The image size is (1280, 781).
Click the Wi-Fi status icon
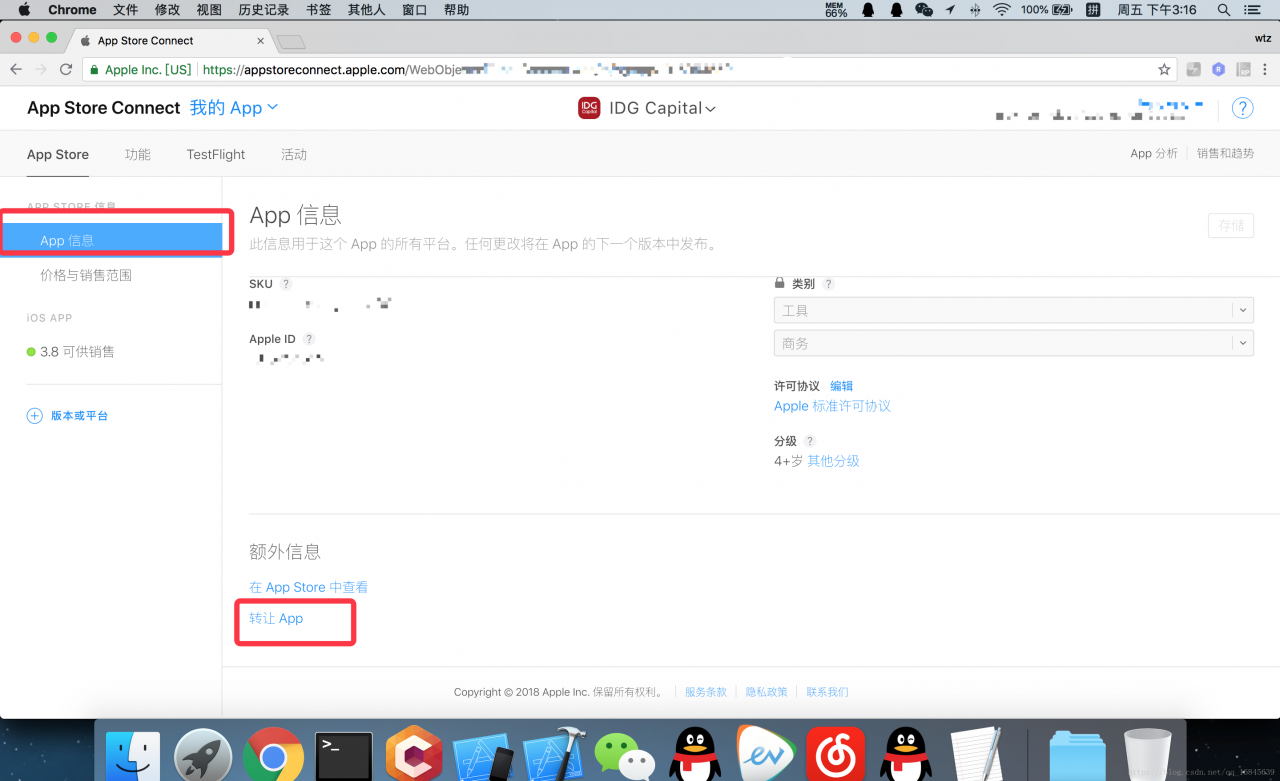click(1002, 10)
